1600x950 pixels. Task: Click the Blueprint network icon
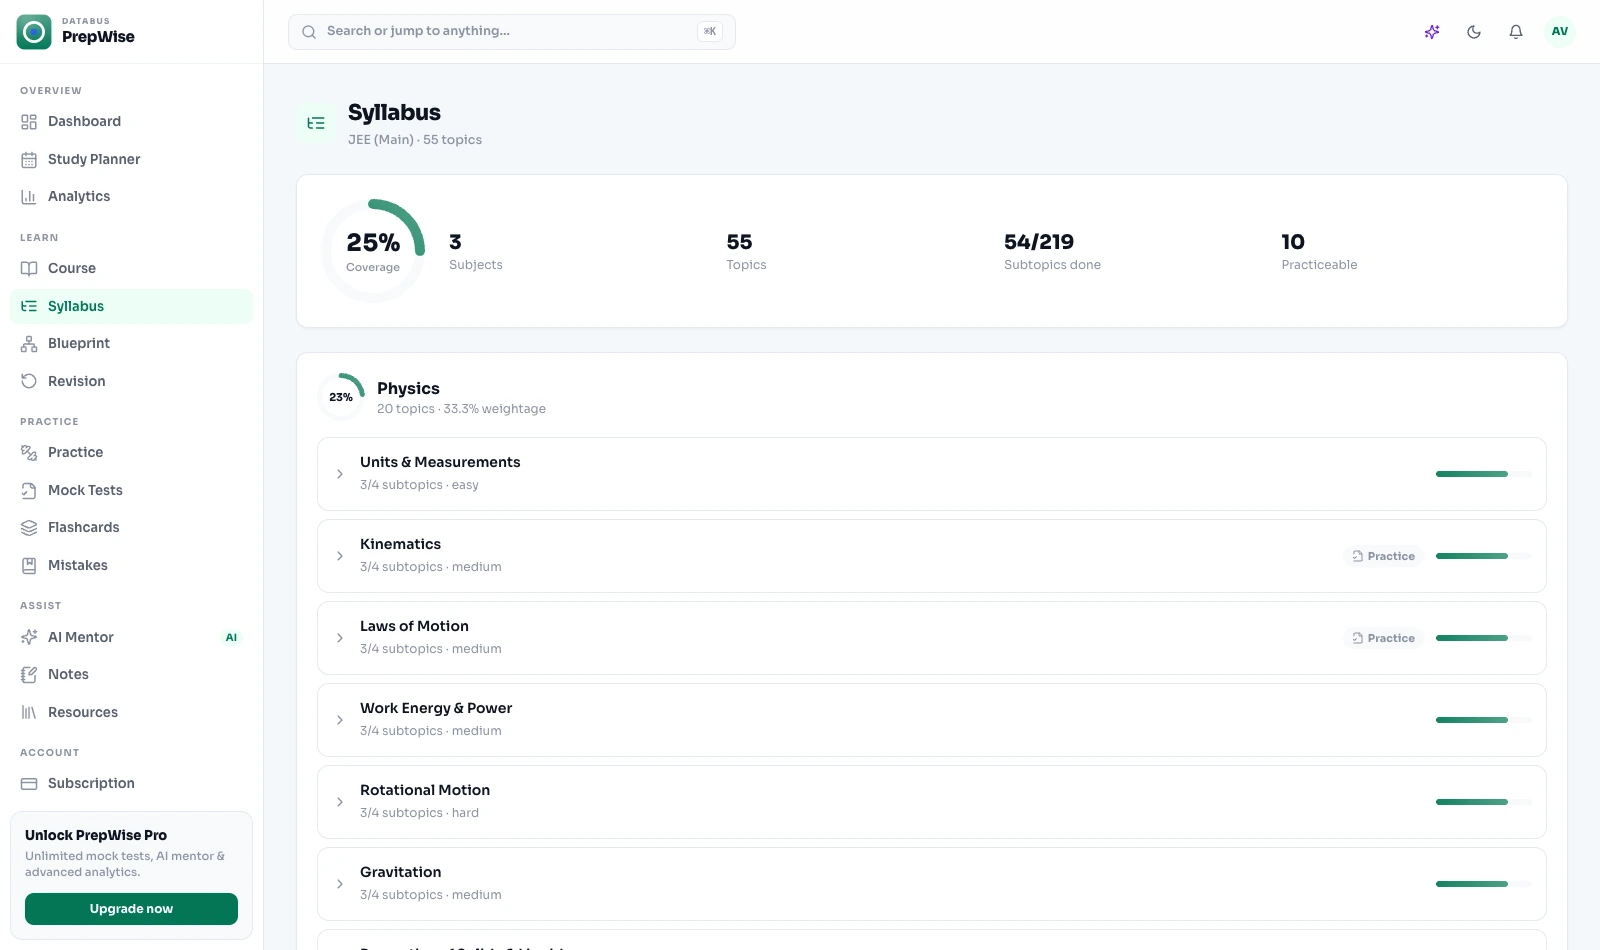tap(29, 344)
